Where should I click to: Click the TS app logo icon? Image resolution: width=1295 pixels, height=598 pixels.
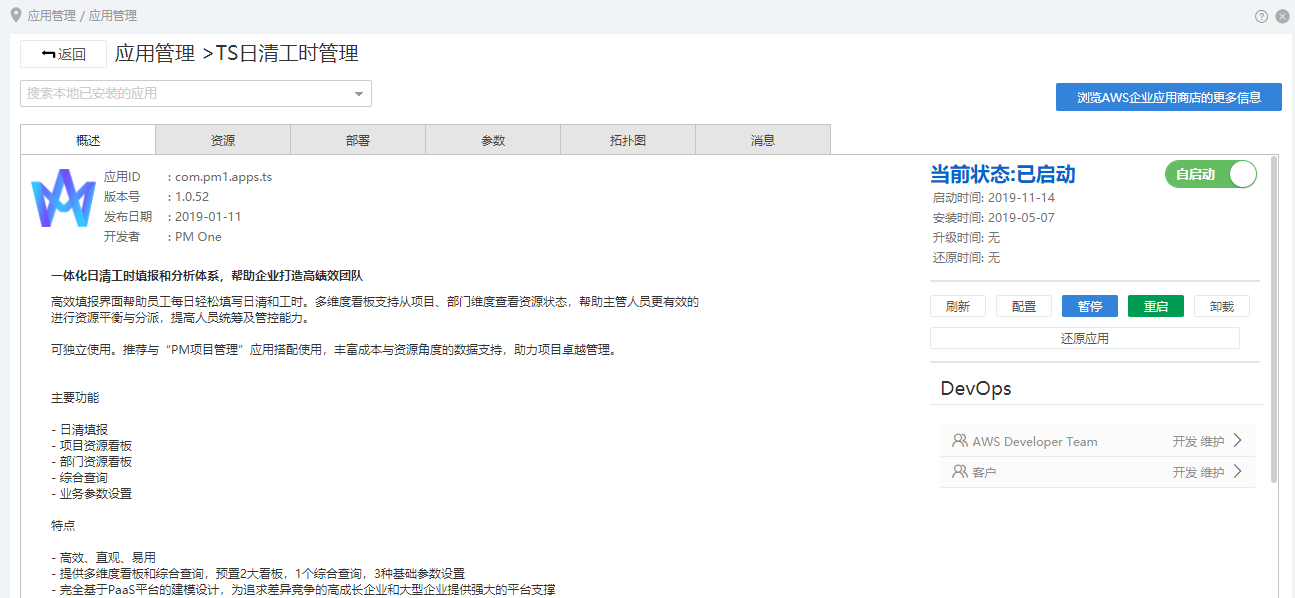[x=63, y=198]
